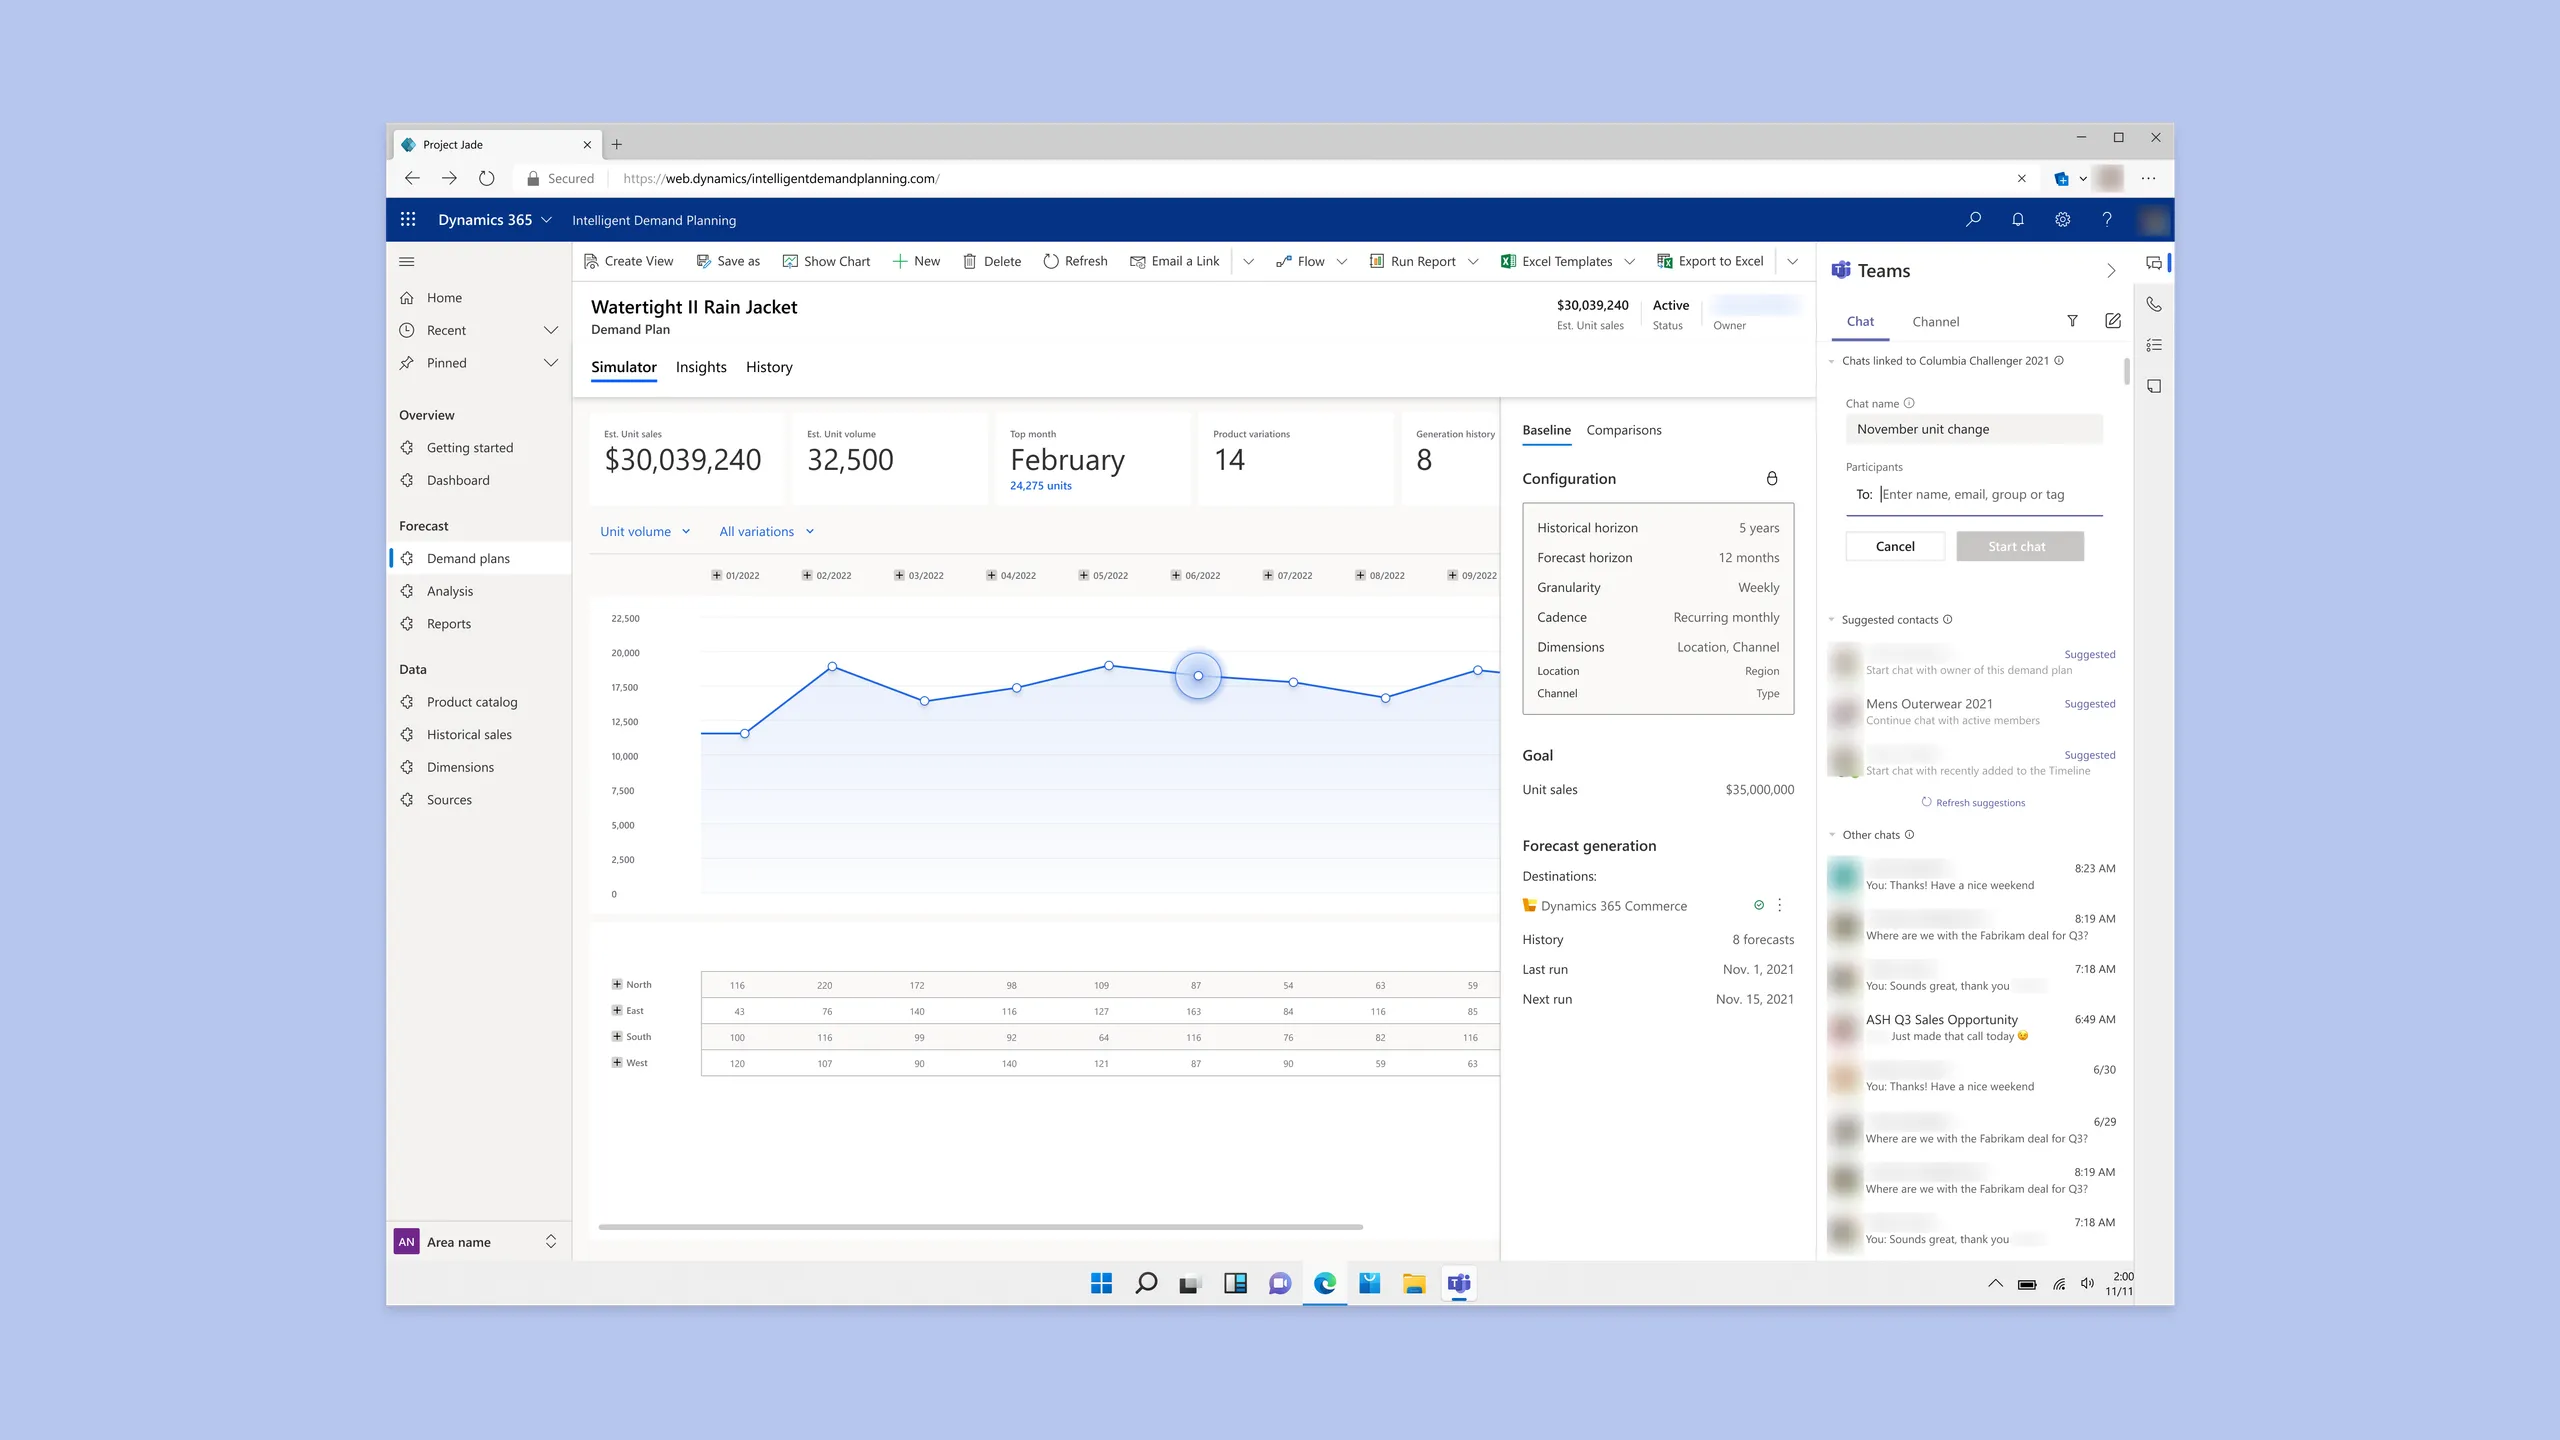
Task: Click the volume icon in system tray
Action: click(x=2087, y=1283)
